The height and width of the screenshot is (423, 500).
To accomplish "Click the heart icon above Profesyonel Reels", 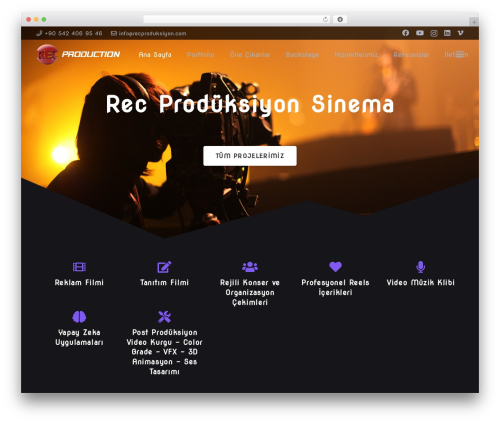I will (x=335, y=266).
